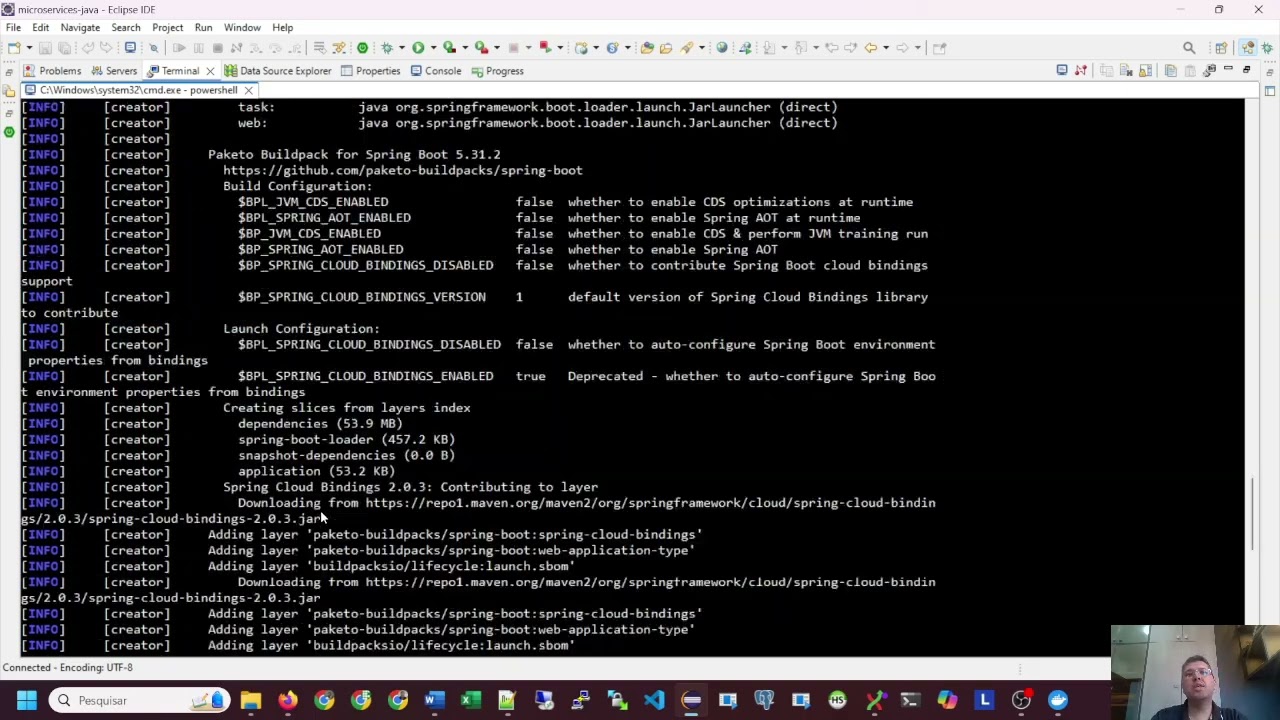
Task: Click the Search magnifier icon in the toolbar
Action: (x=1189, y=47)
